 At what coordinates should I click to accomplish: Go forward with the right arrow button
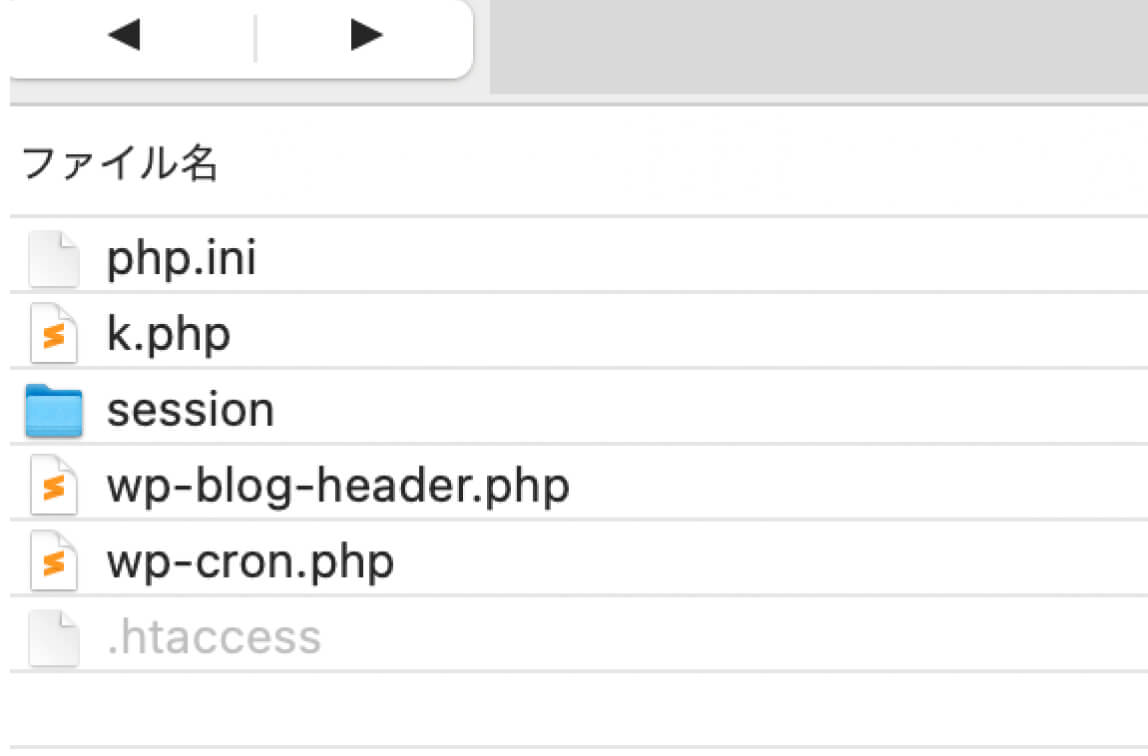[x=366, y=34]
